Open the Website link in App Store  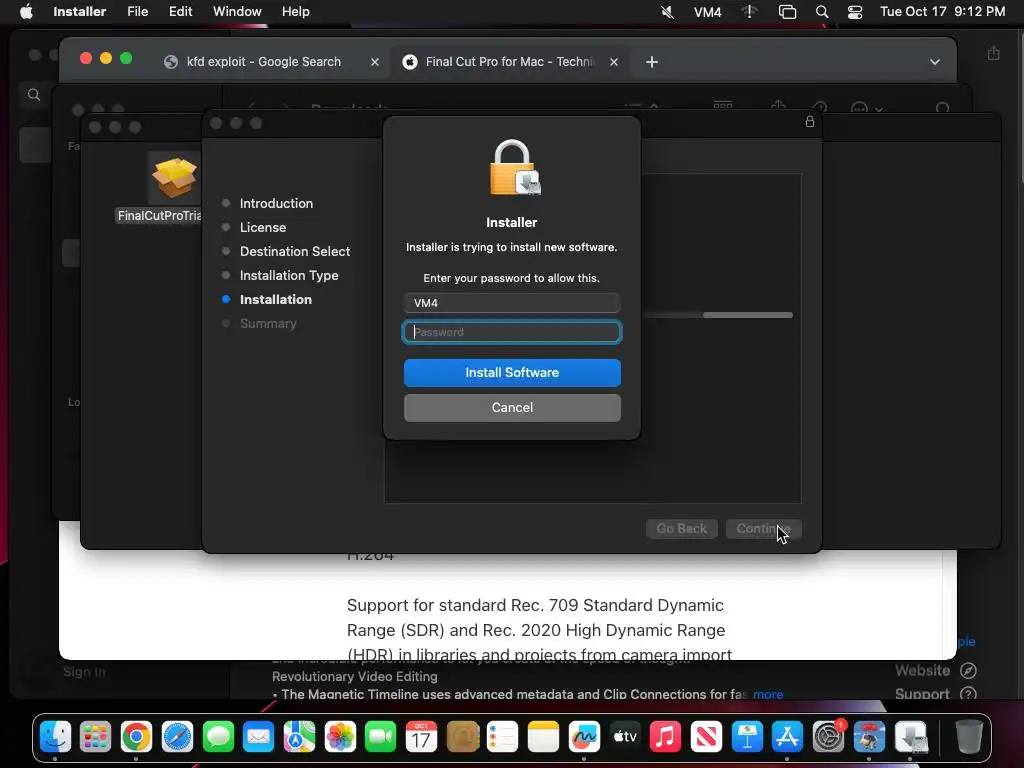(x=935, y=671)
